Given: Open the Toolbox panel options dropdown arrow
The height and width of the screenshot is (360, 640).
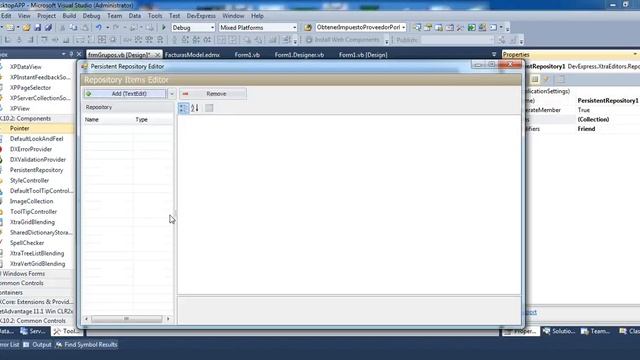Looking at the screenshot, I should pos(64,54).
